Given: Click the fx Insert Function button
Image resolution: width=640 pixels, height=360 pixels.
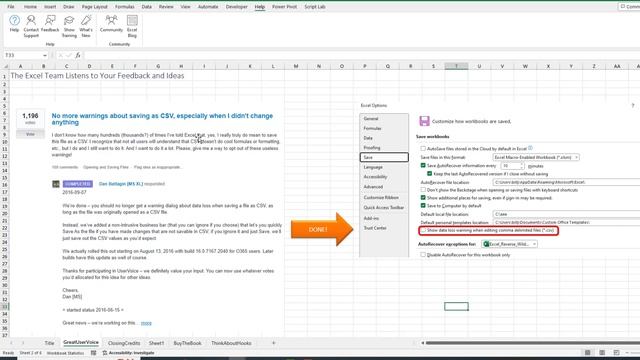Looking at the screenshot, I should 78,55.
